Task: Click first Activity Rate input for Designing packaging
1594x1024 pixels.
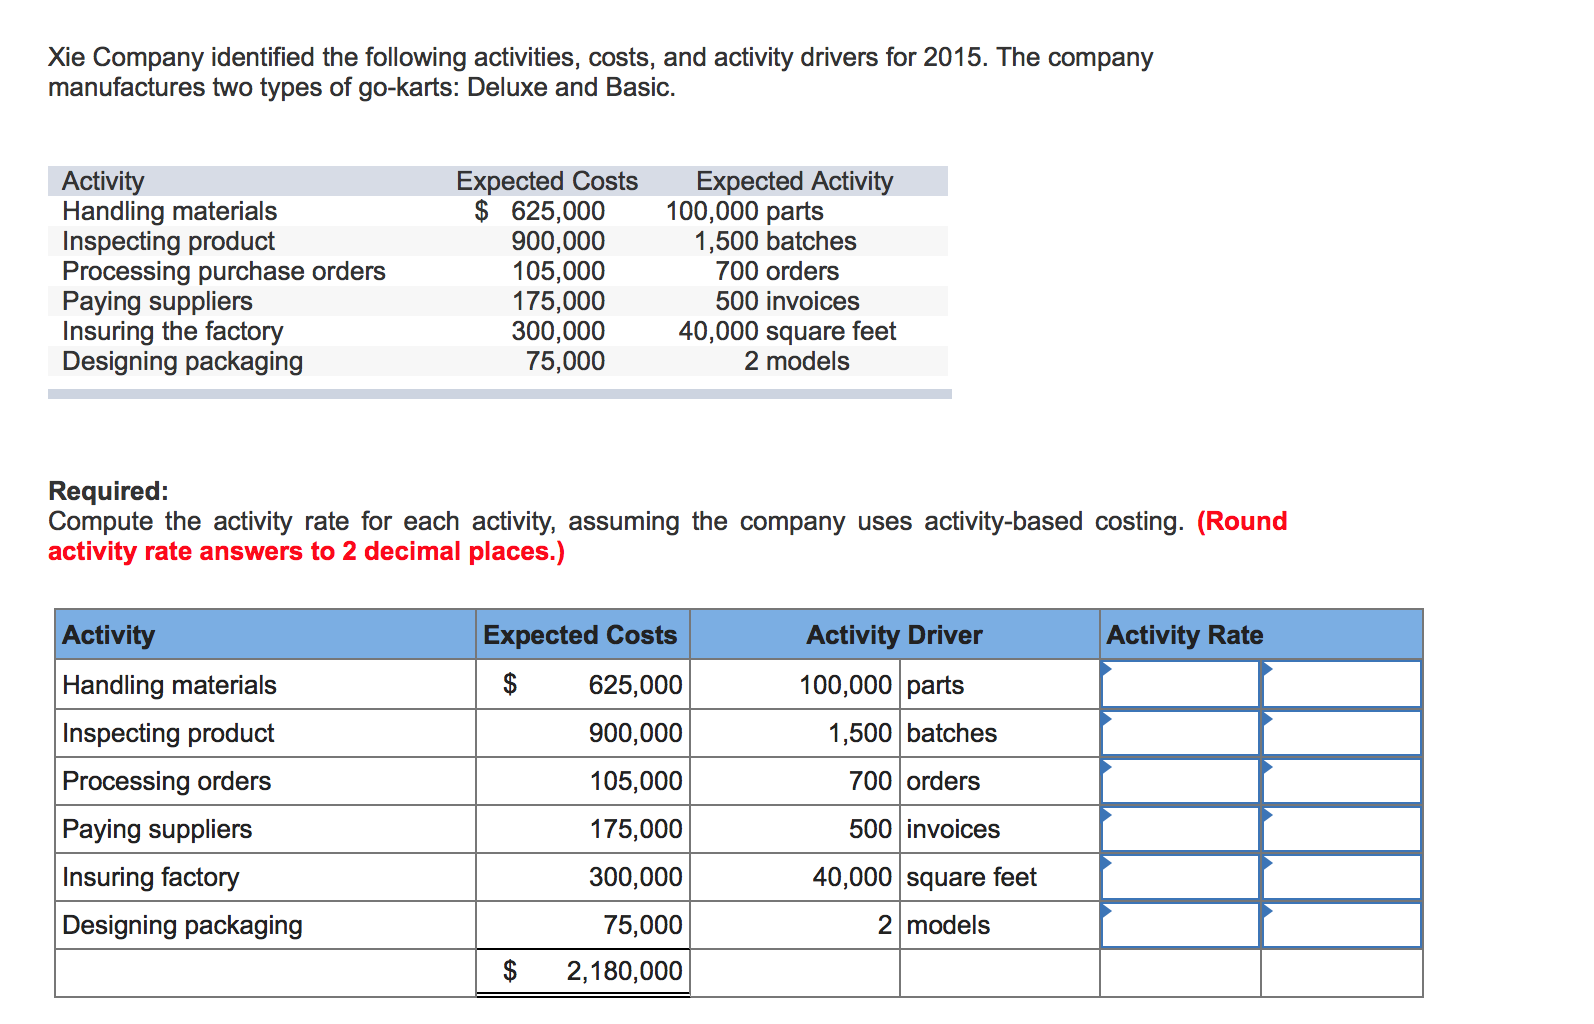Action: [1180, 925]
